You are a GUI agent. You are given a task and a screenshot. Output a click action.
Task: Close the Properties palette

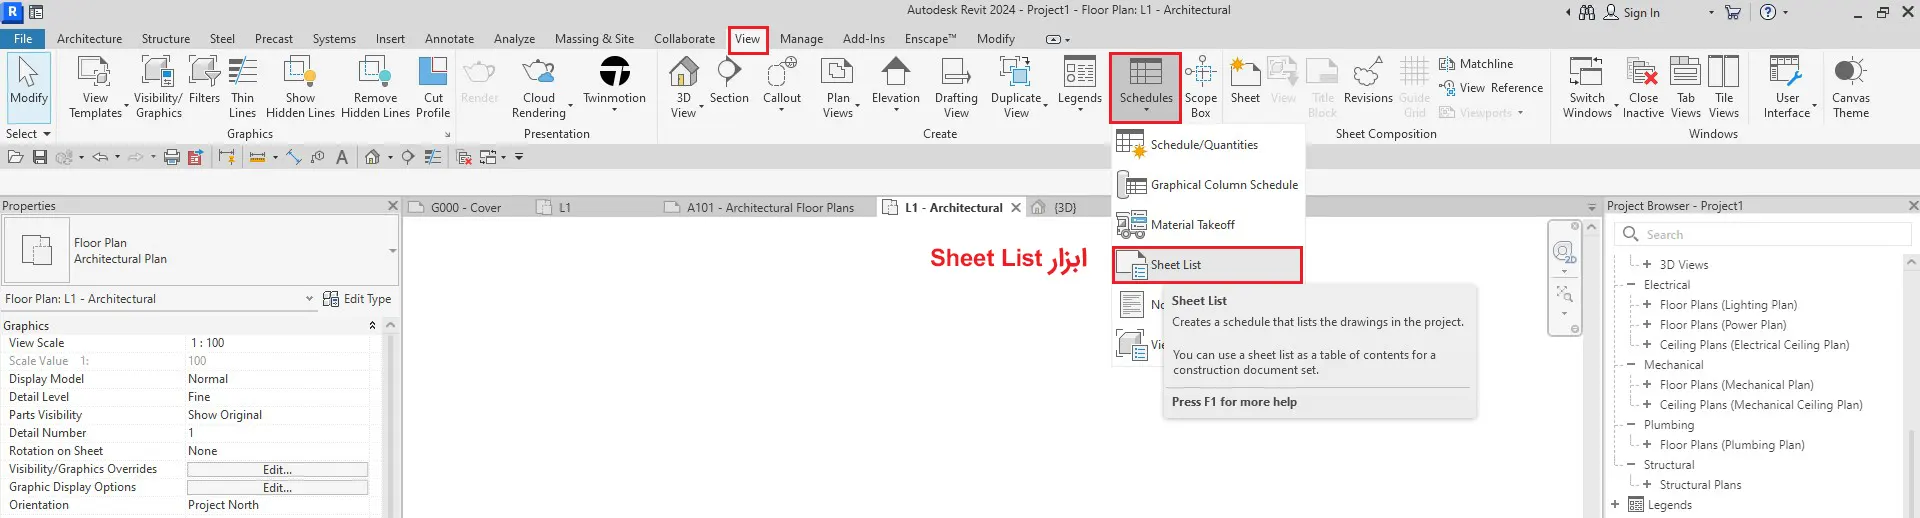[x=392, y=206]
